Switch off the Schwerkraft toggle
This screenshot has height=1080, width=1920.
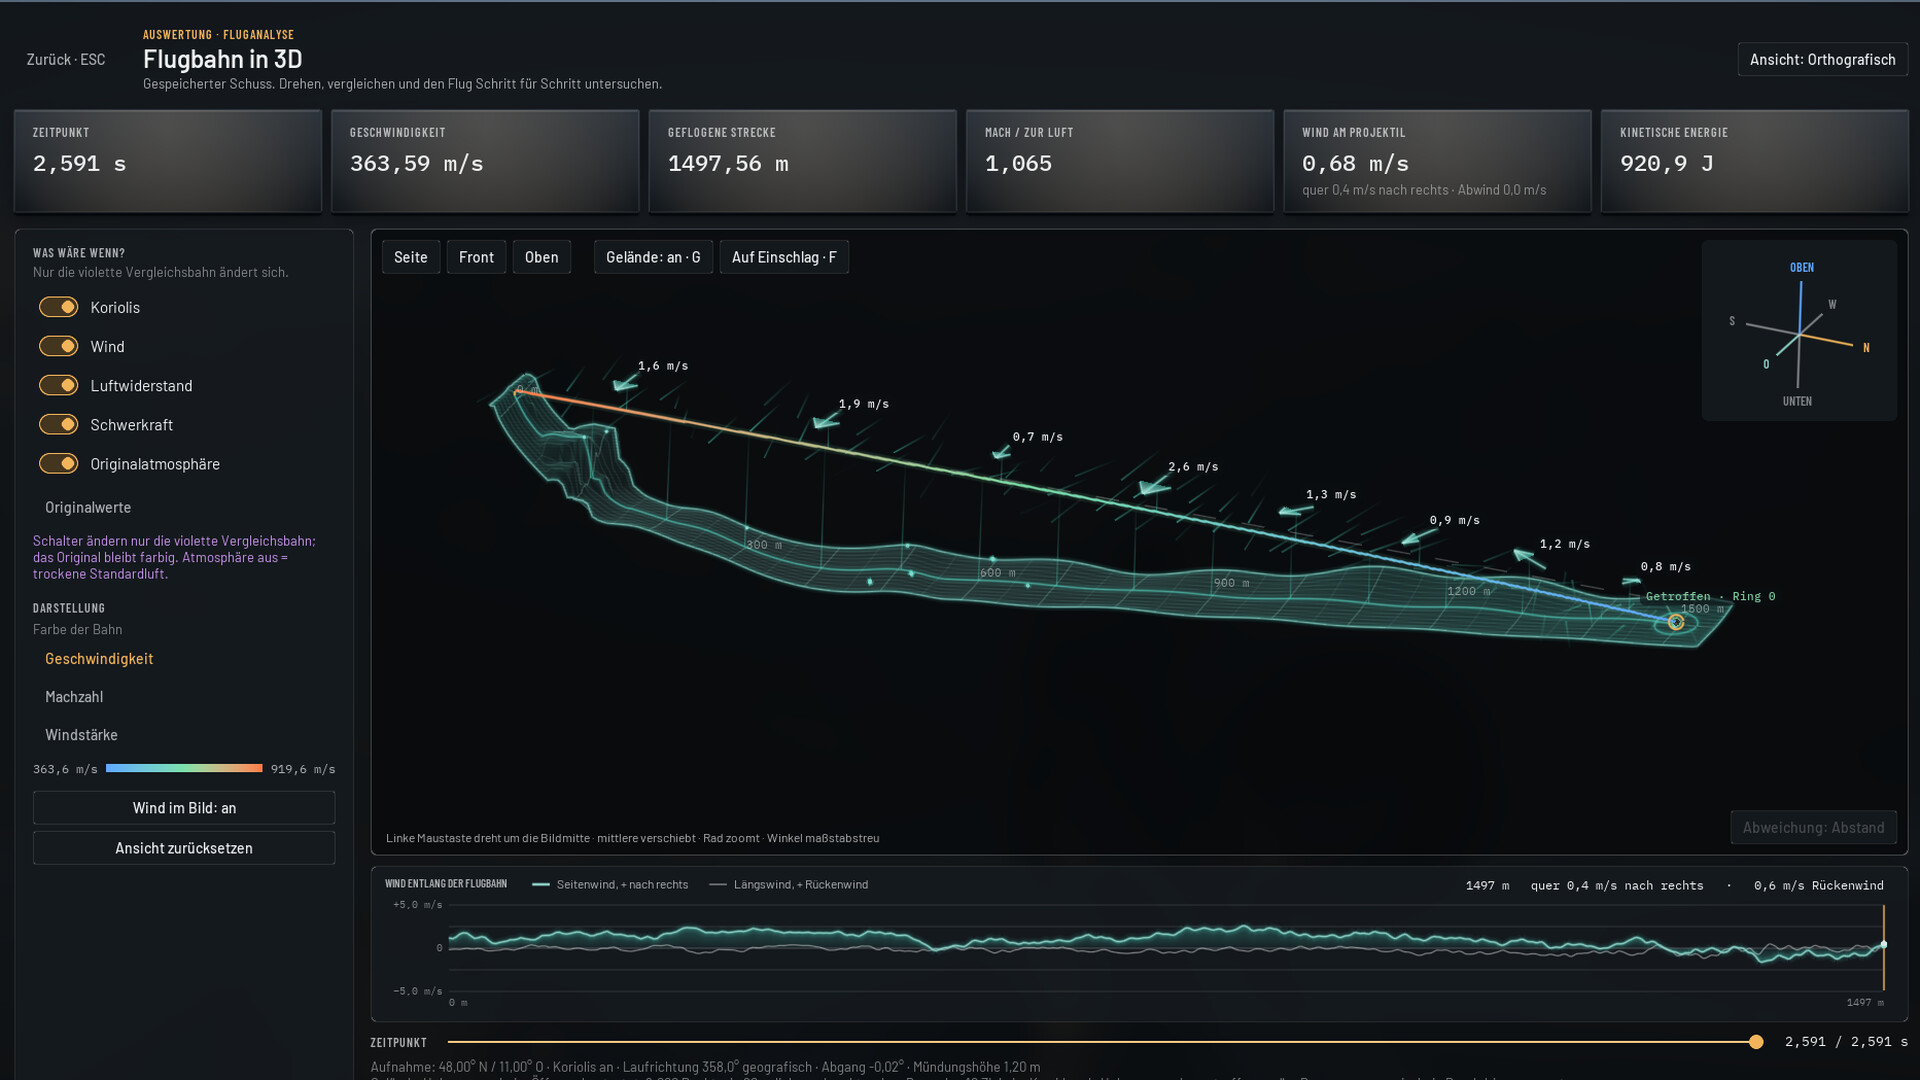(58, 424)
